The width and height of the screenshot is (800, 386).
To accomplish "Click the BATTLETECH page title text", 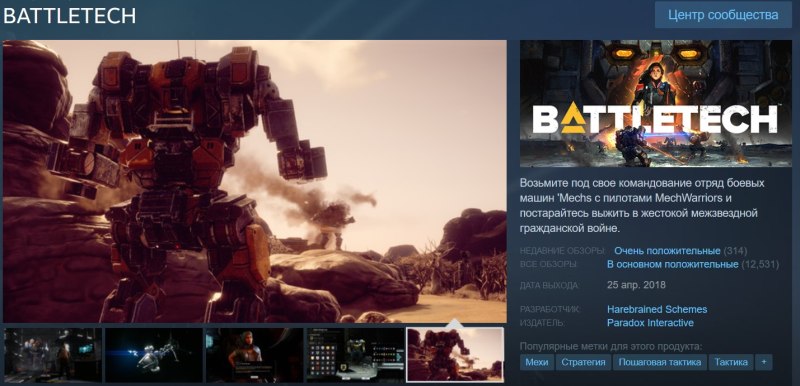I will (69, 16).
